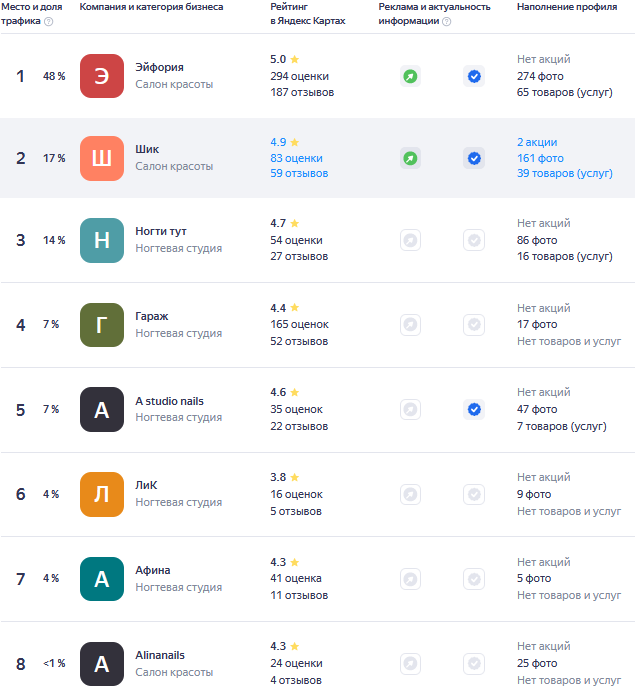The height and width of the screenshot is (700, 635).
Task: Click the grey verification badge for Alinanails
Action: pos(474,663)
